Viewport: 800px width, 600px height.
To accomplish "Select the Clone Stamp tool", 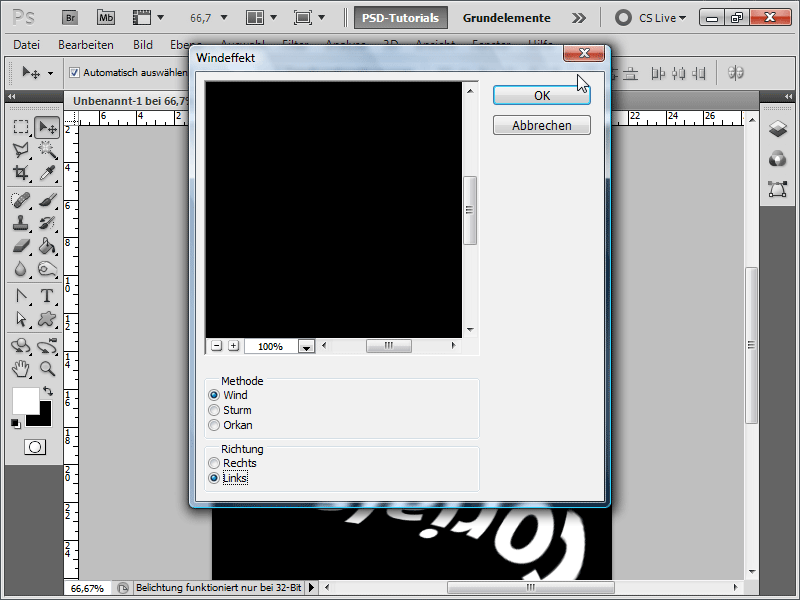I will (21, 223).
